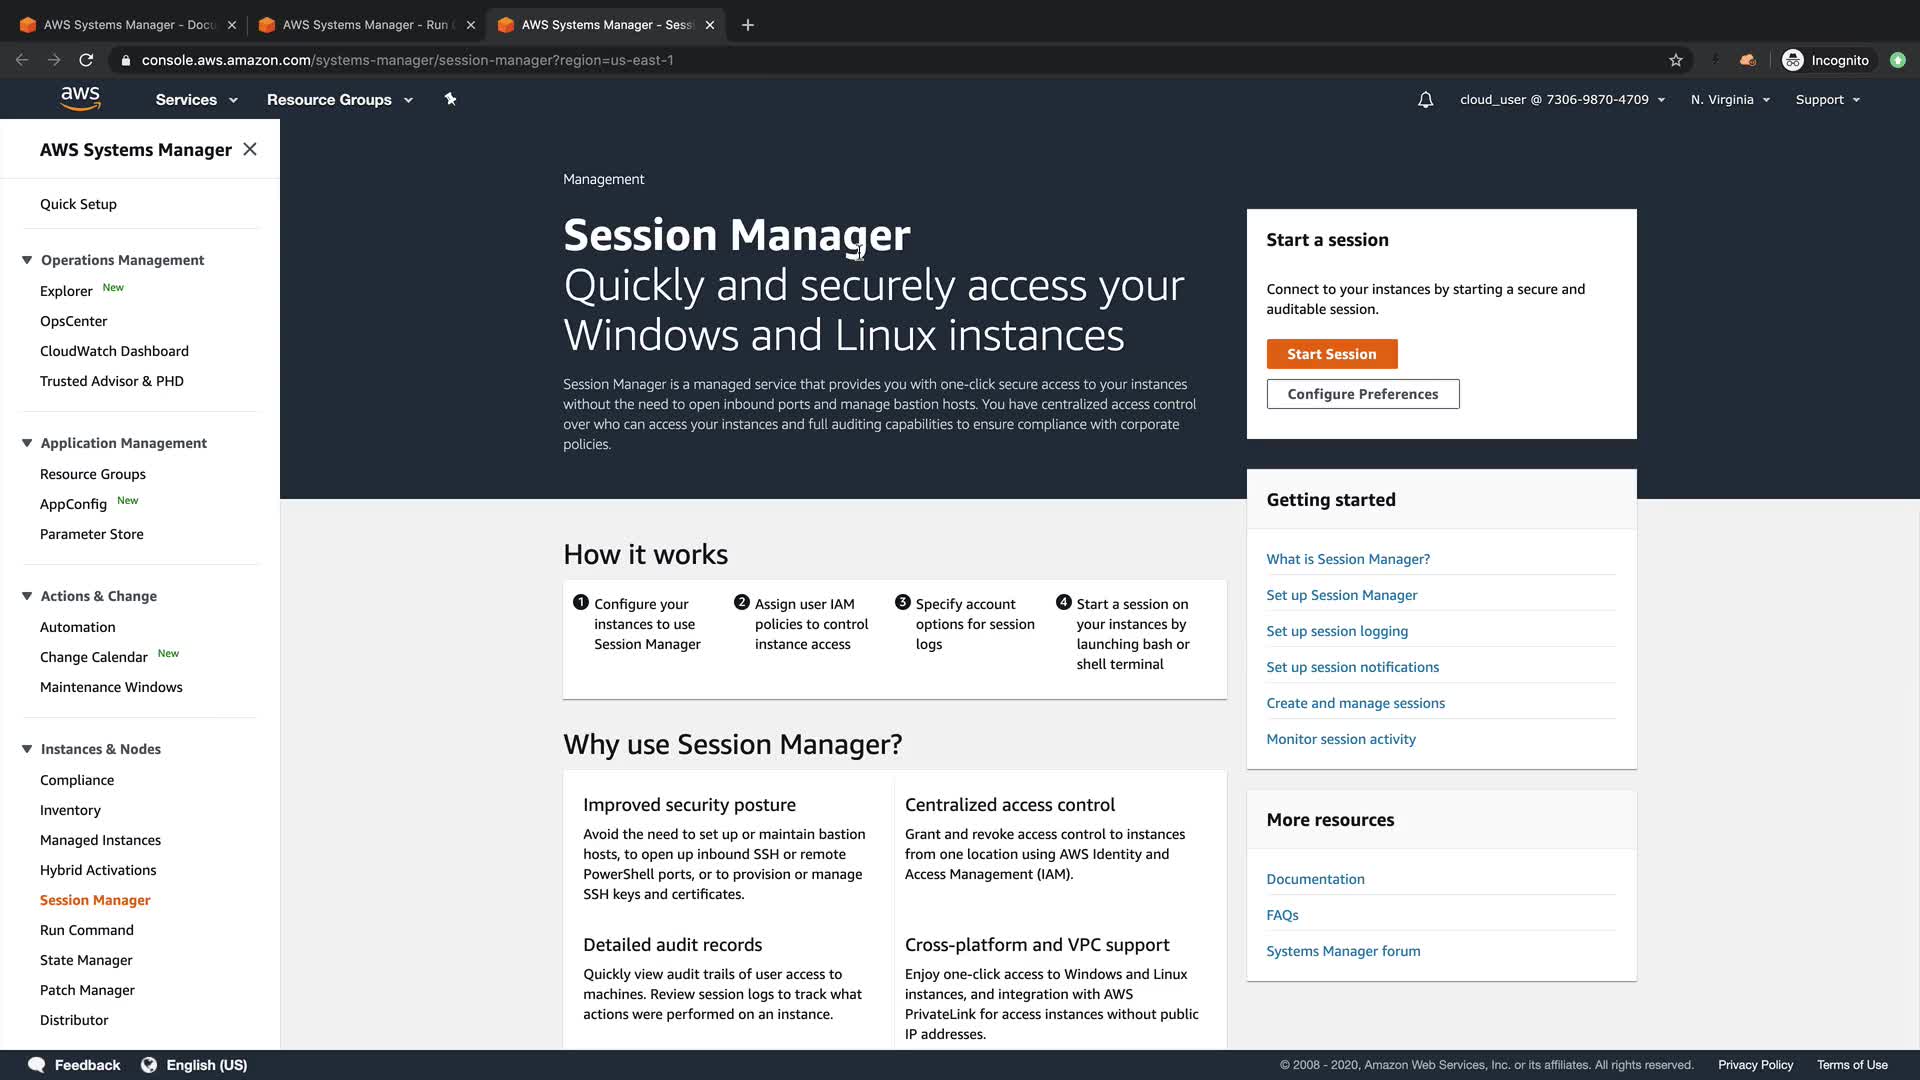This screenshot has height=1080, width=1920.
Task: Collapse the Actions & Change section
Action: [x=27, y=596]
